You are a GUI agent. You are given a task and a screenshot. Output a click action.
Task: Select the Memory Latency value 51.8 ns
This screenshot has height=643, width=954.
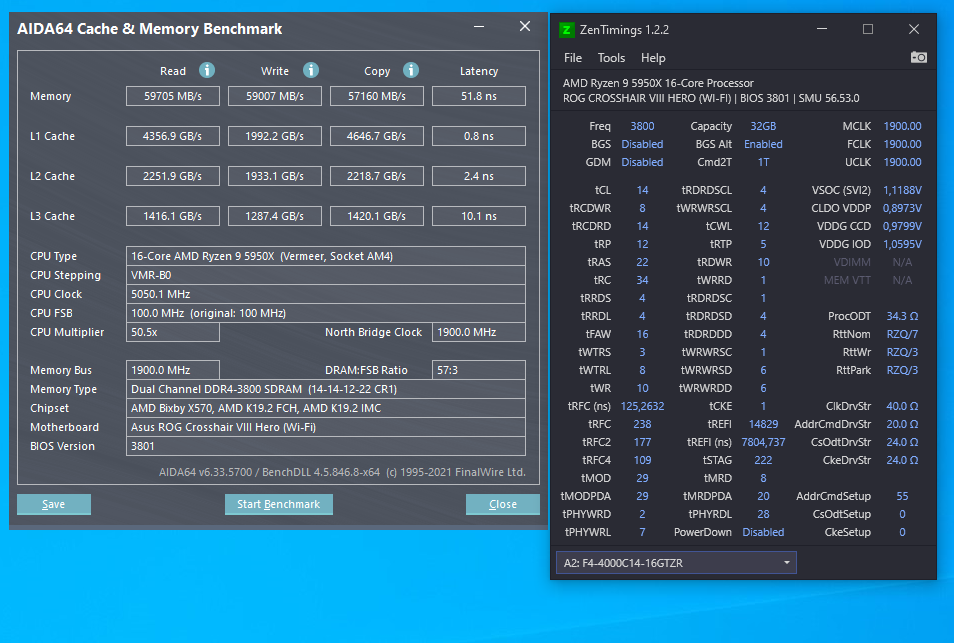click(x=479, y=96)
